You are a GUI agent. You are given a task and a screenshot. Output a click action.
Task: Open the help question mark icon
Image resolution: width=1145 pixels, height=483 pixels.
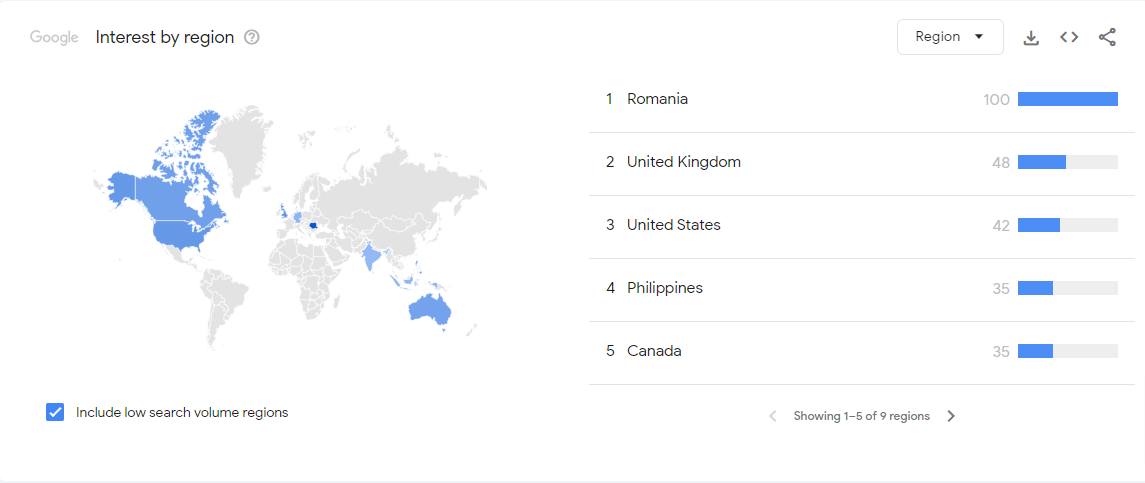[252, 37]
